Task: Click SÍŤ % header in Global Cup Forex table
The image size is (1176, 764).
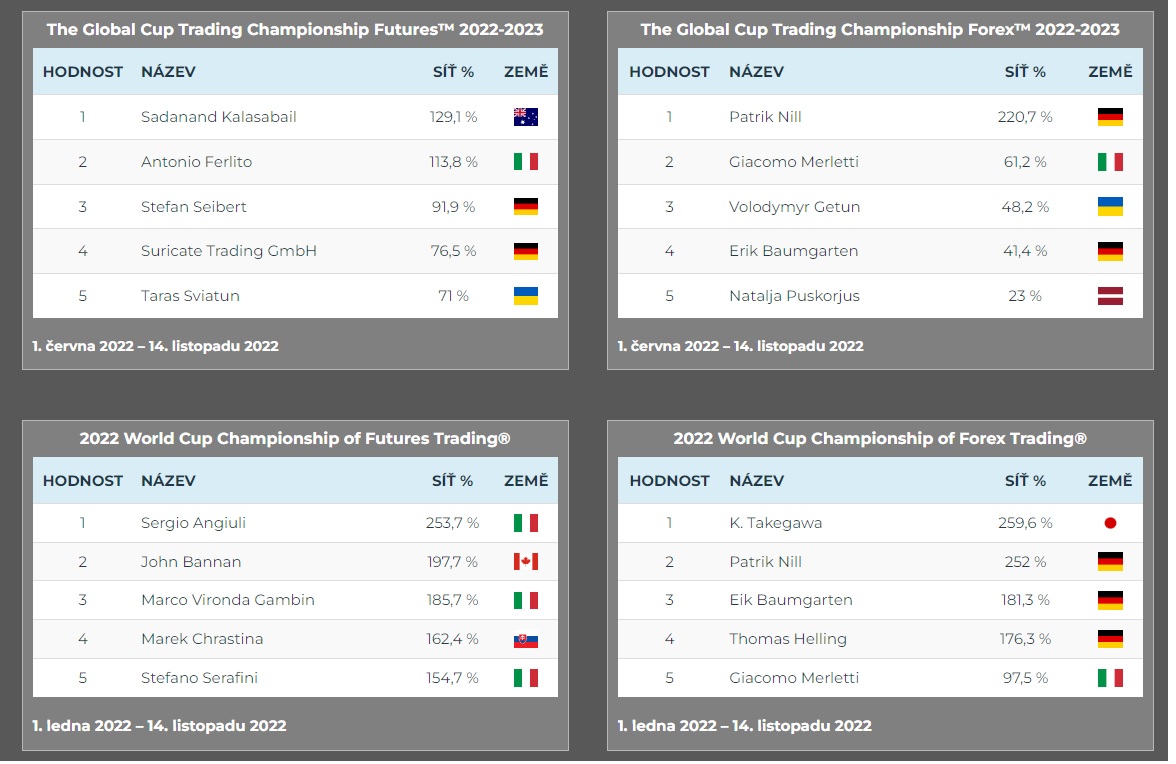Action: coord(1024,71)
